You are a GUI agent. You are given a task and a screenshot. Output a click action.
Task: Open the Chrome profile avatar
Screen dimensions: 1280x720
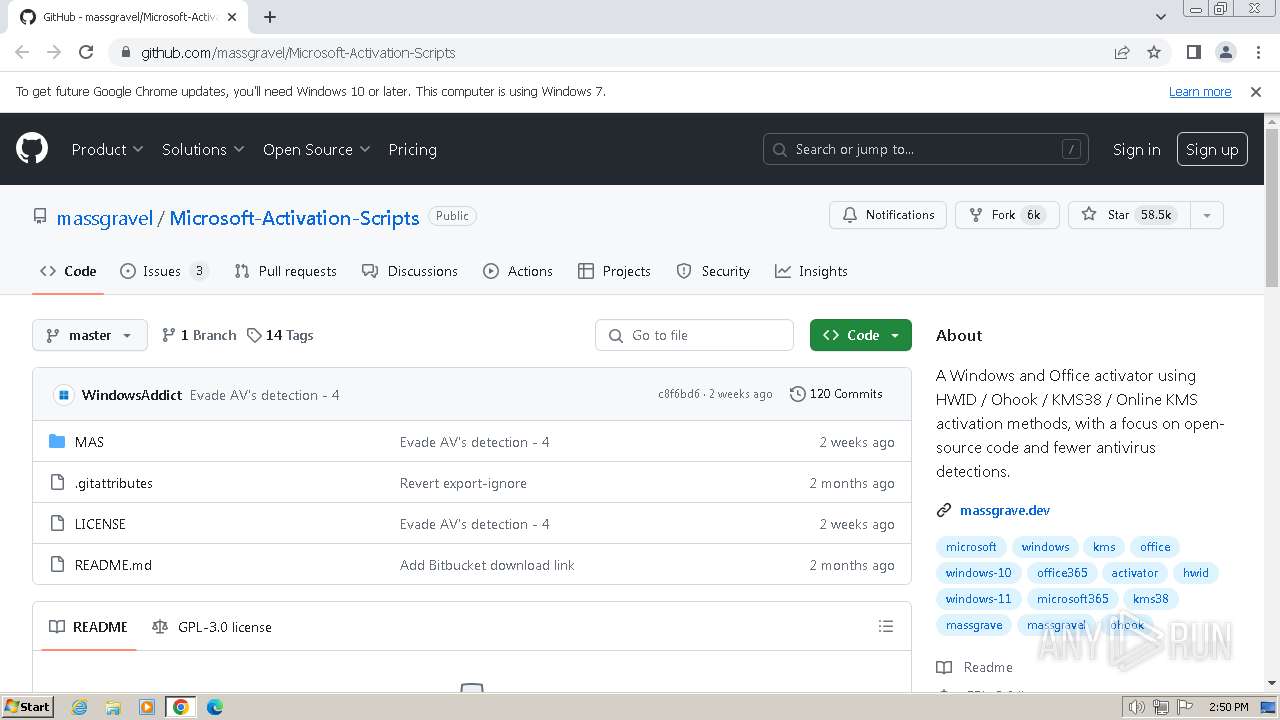click(x=1225, y=52)
